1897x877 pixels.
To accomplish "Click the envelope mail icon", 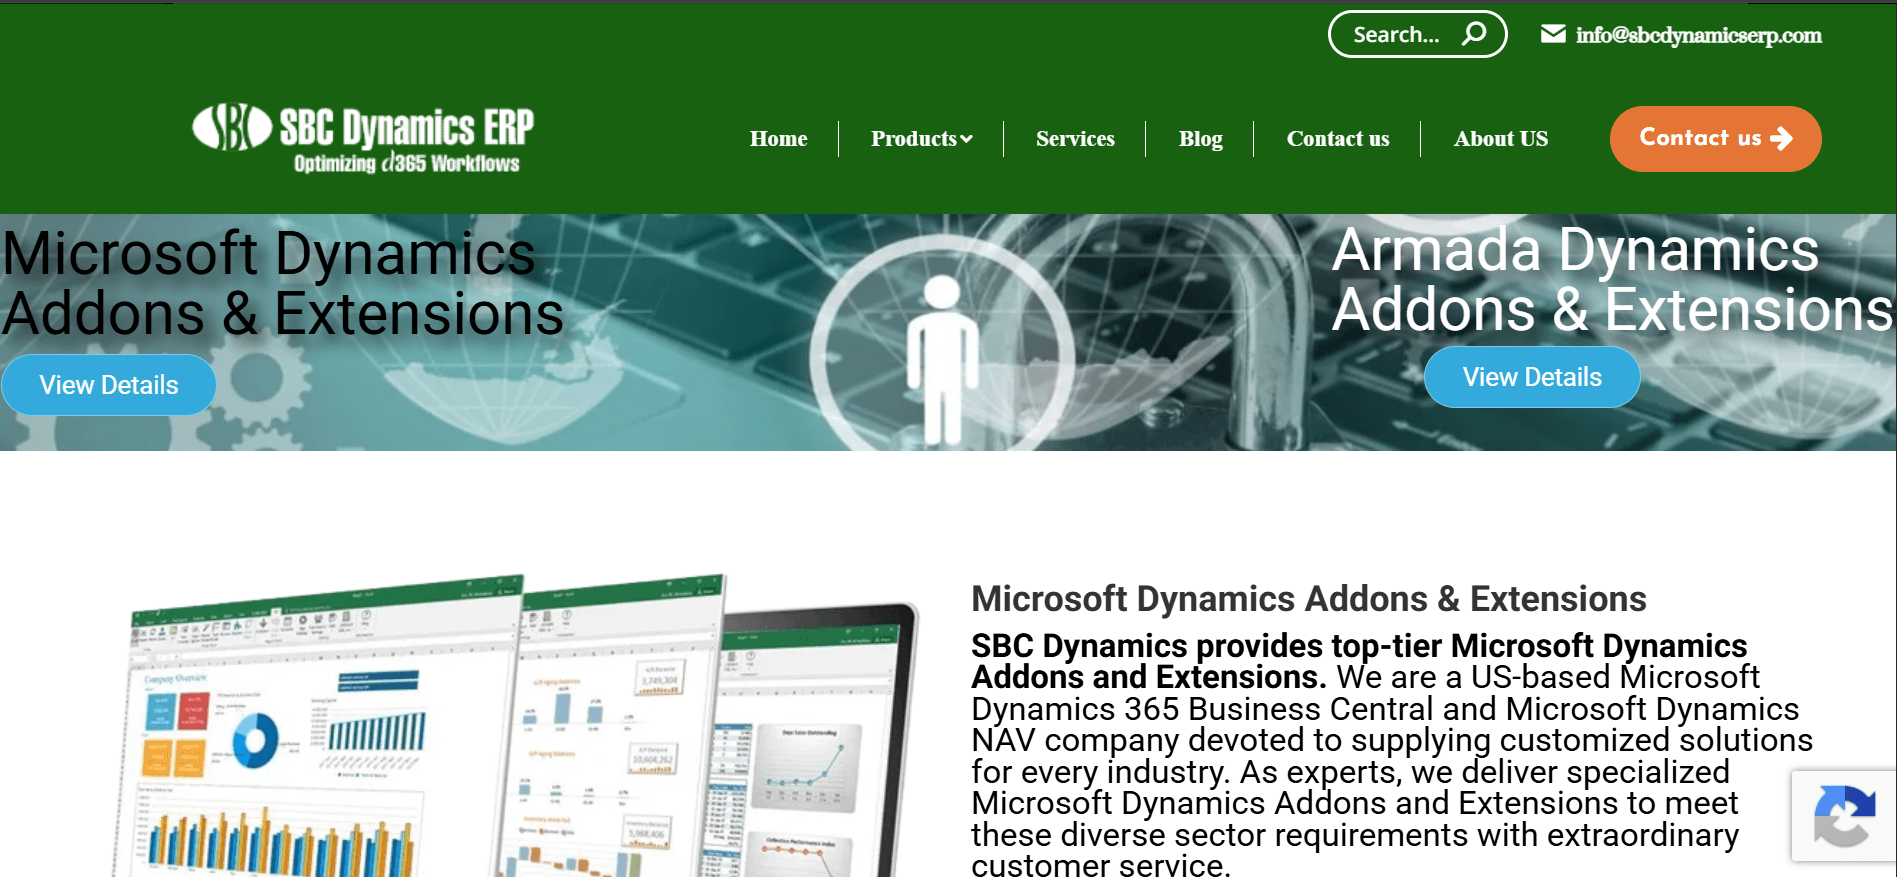I will (1553, 34).
